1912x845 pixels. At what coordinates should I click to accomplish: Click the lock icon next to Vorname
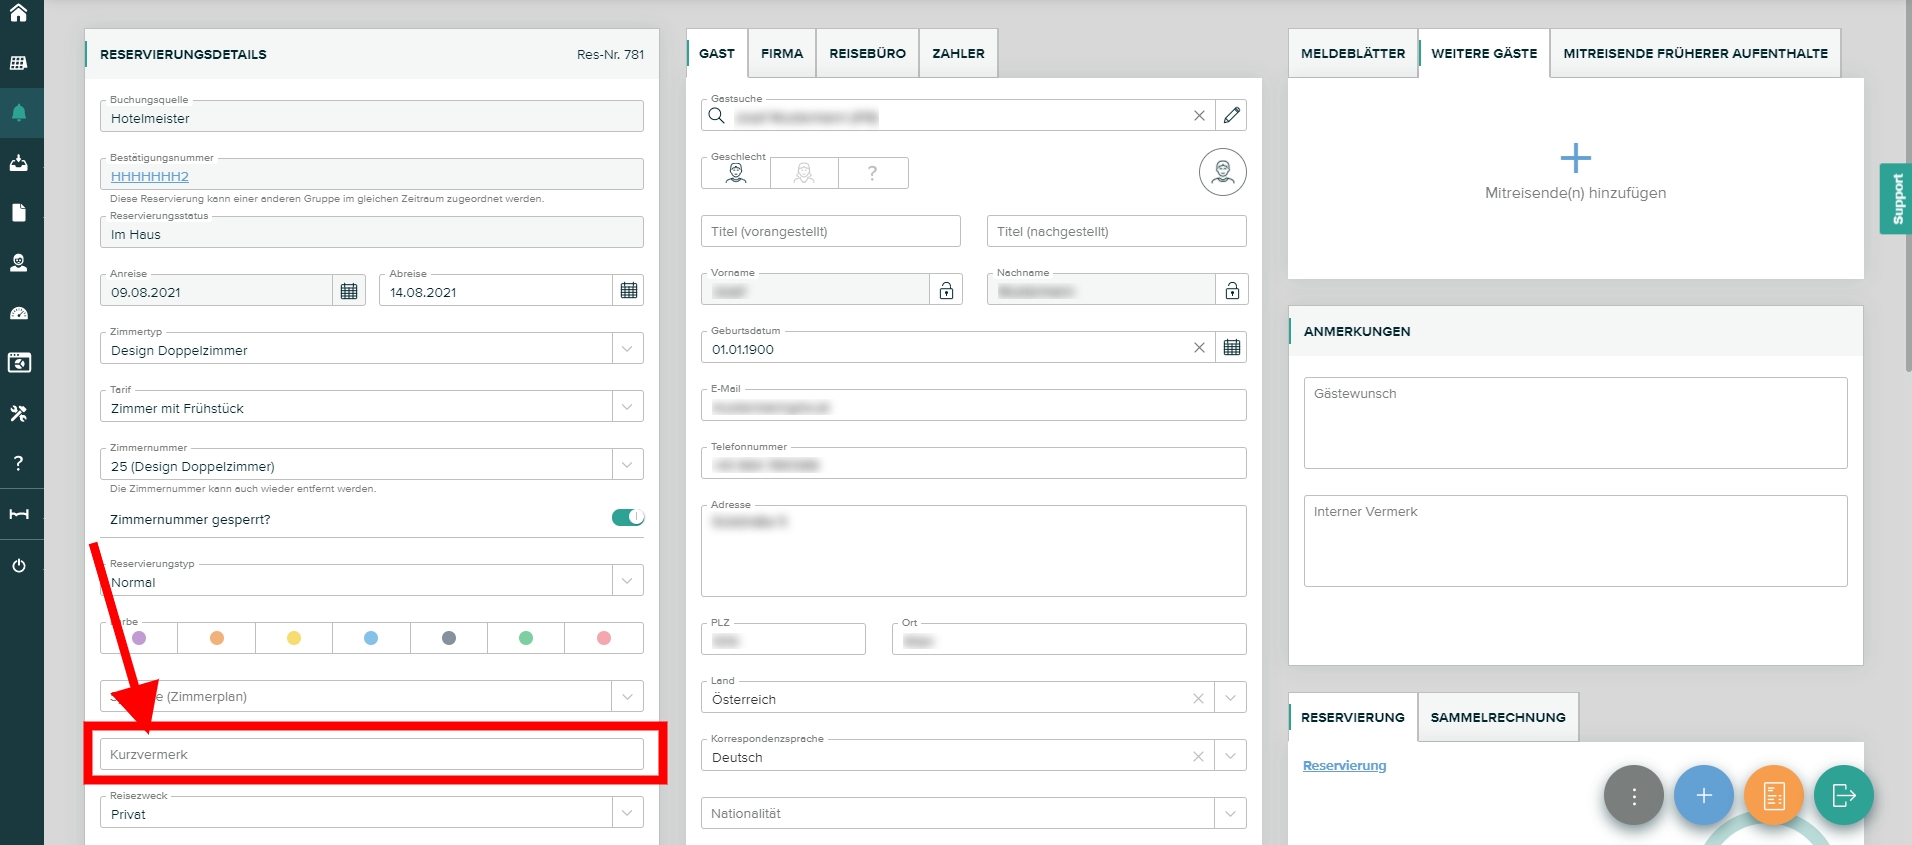tap(946, 291)
